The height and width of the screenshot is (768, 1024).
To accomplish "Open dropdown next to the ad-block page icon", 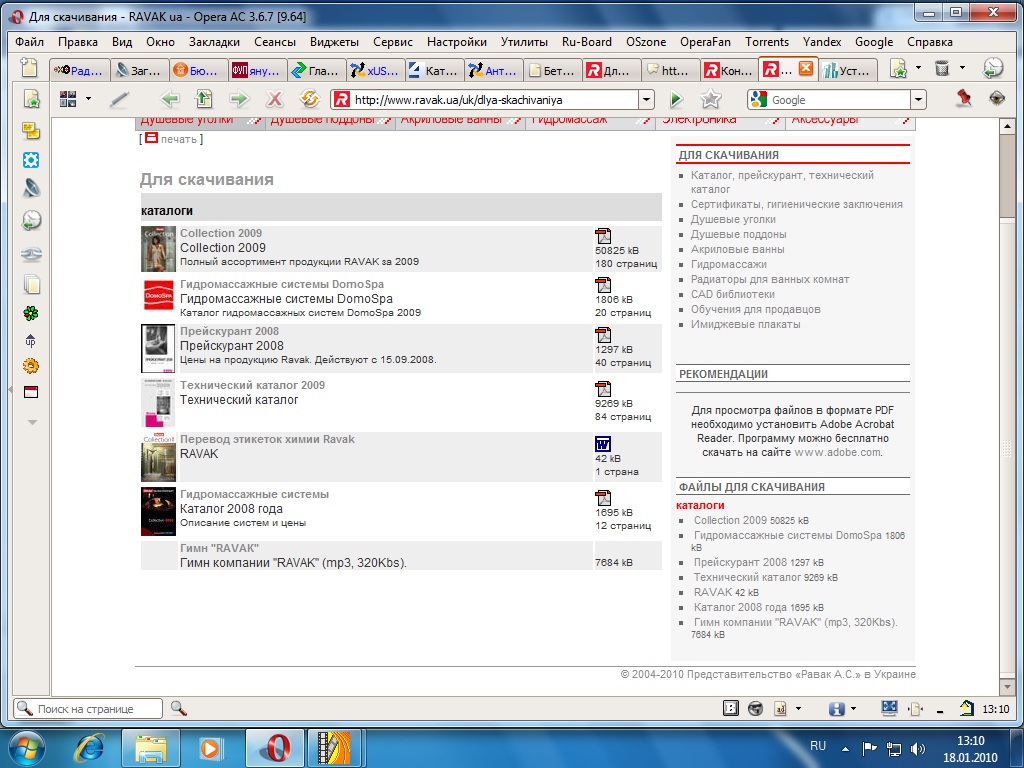I will click(x=798, y=709).
